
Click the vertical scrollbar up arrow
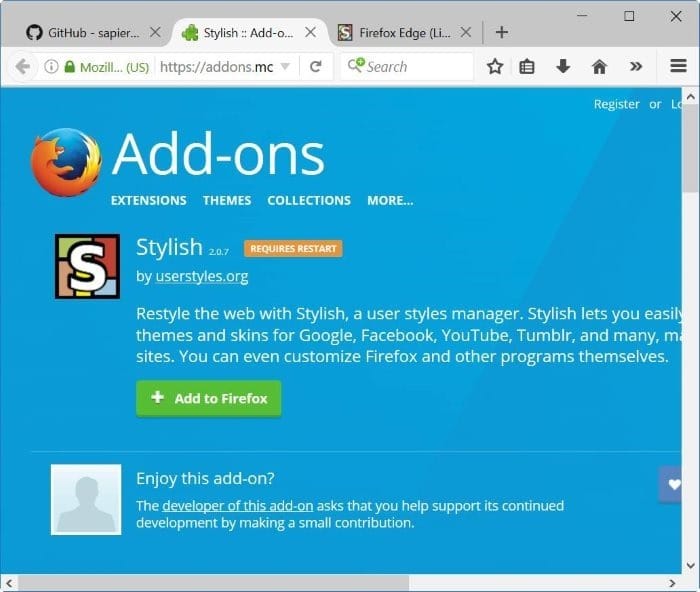[691, 96]
